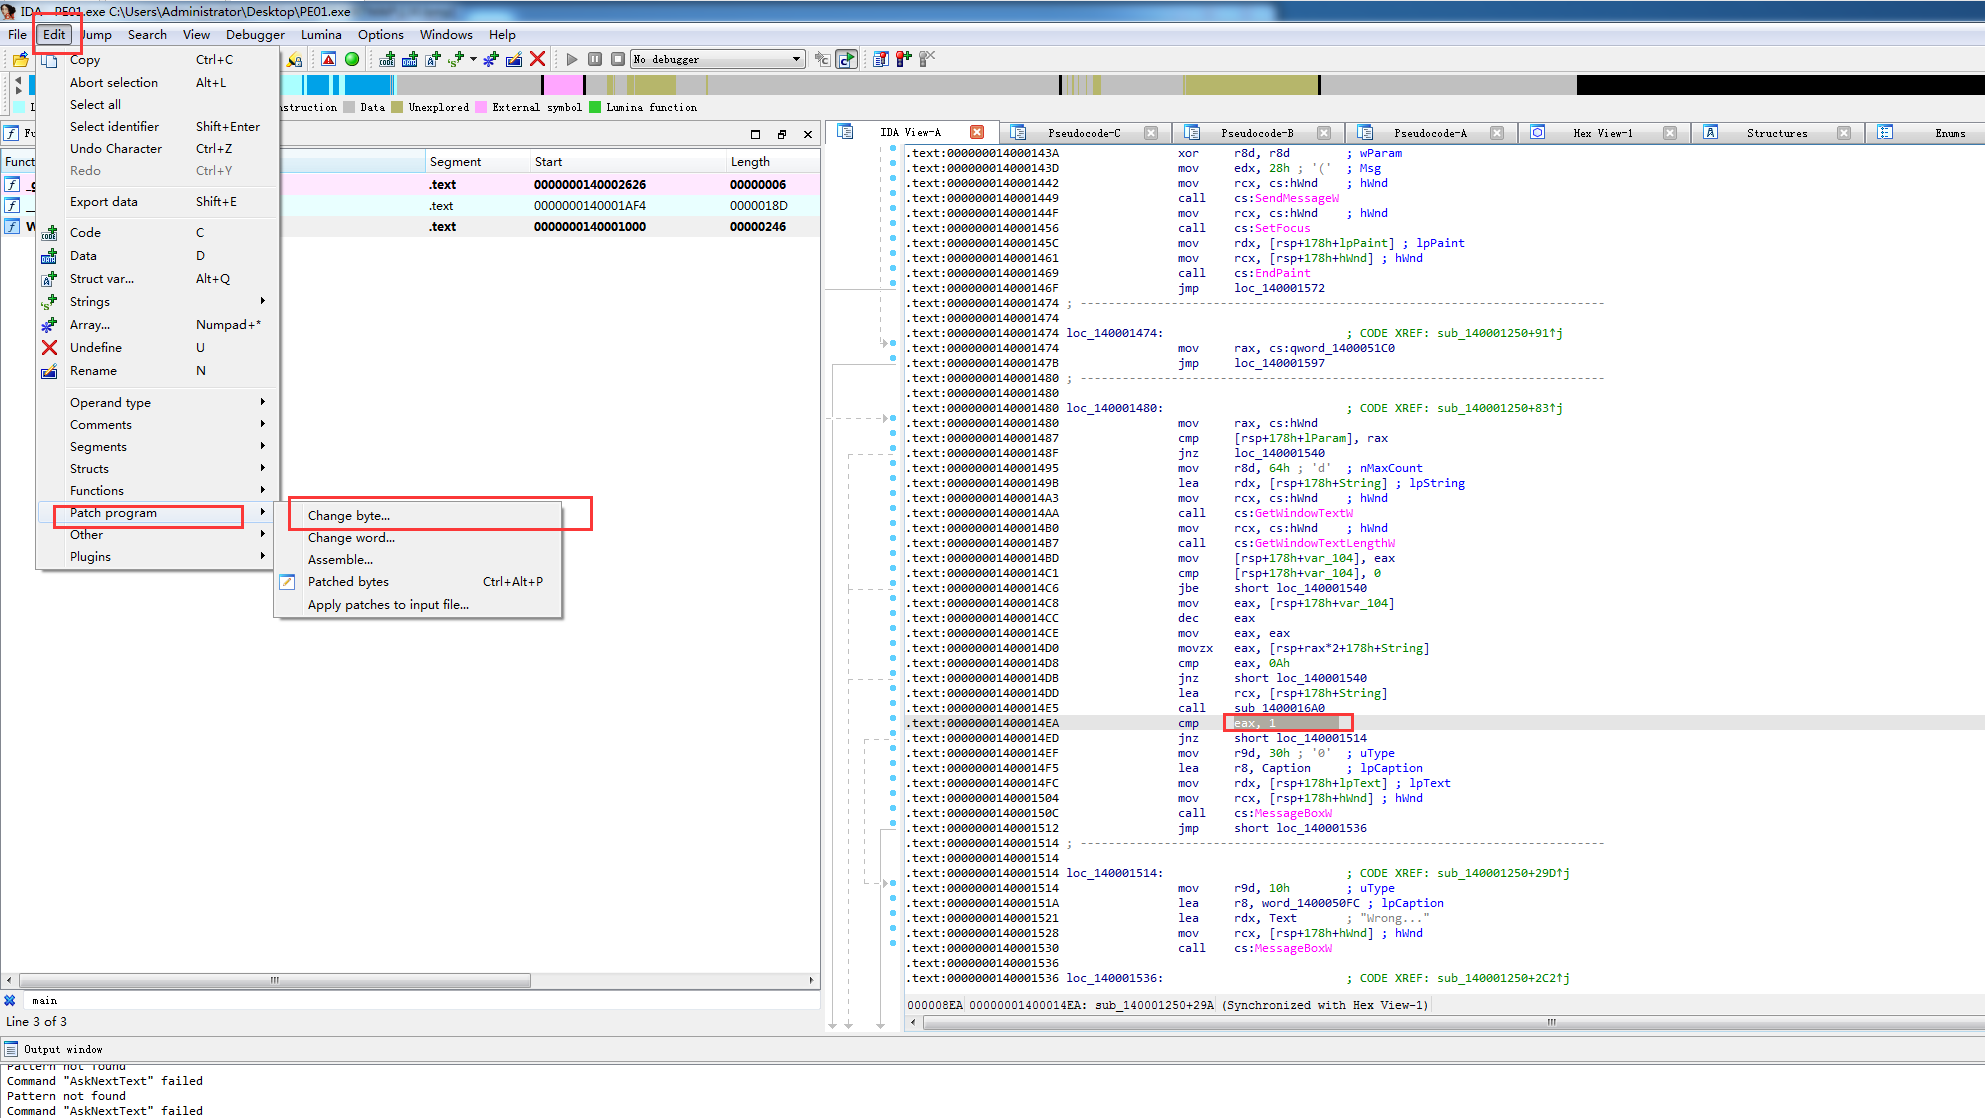This screenshot has height=1118, width=1985.
Task: Switch to the Hex View-1 tab
Action: pos(1601,133)
